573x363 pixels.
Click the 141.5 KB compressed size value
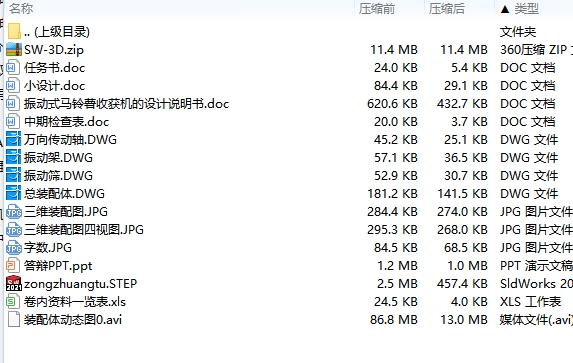[x=462, y=194]
